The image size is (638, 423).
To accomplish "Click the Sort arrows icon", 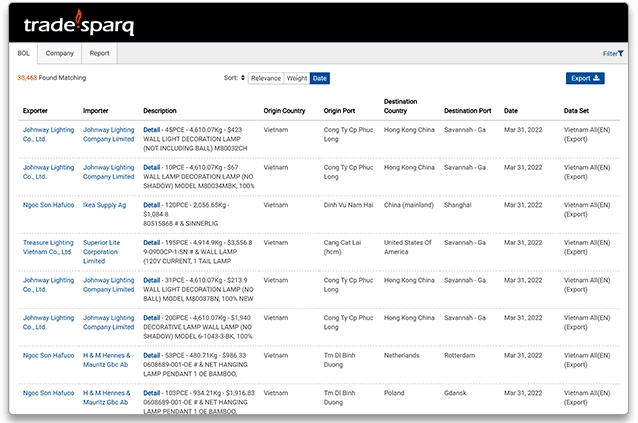I will tap(243, 78).
